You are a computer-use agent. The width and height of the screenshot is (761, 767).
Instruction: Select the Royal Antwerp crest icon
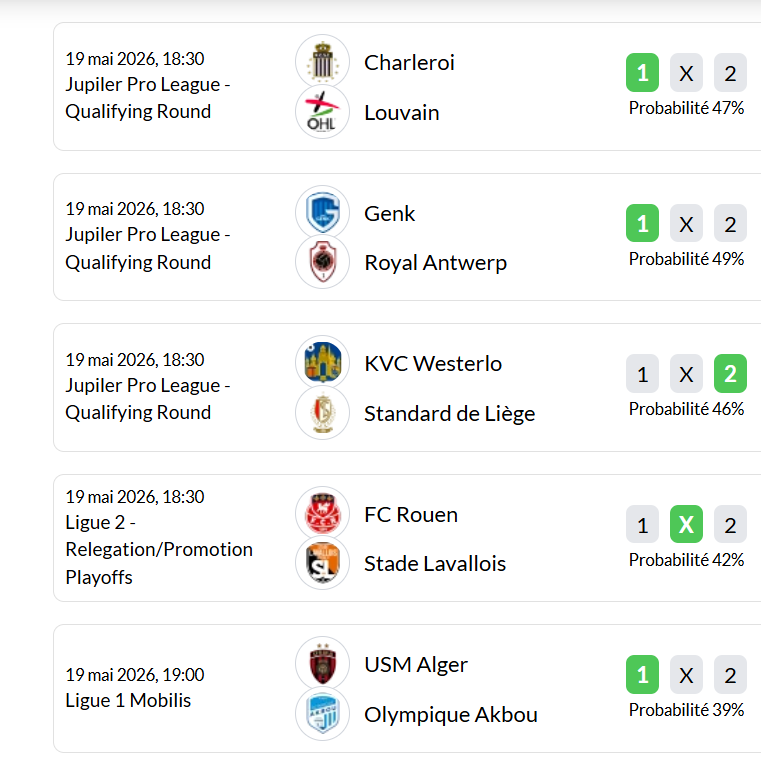322,262
